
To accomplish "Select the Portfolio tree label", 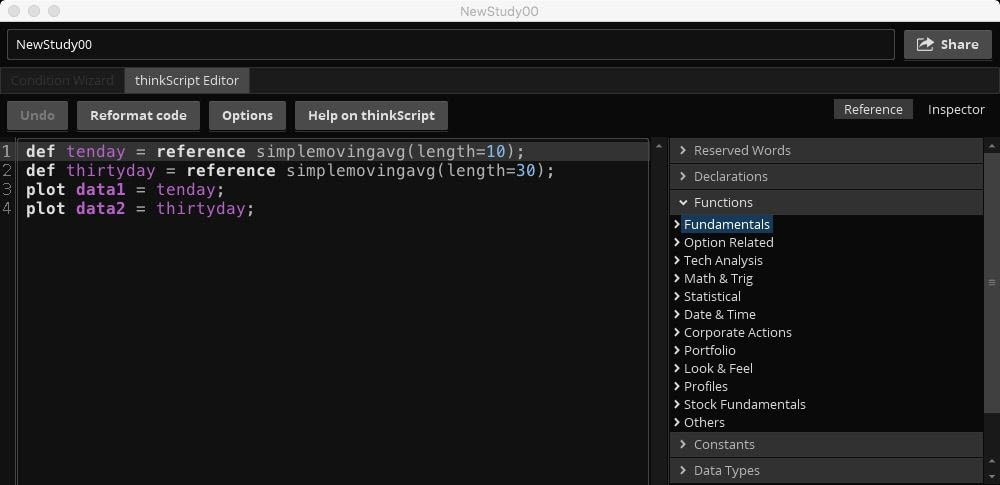I will point(710,350).
